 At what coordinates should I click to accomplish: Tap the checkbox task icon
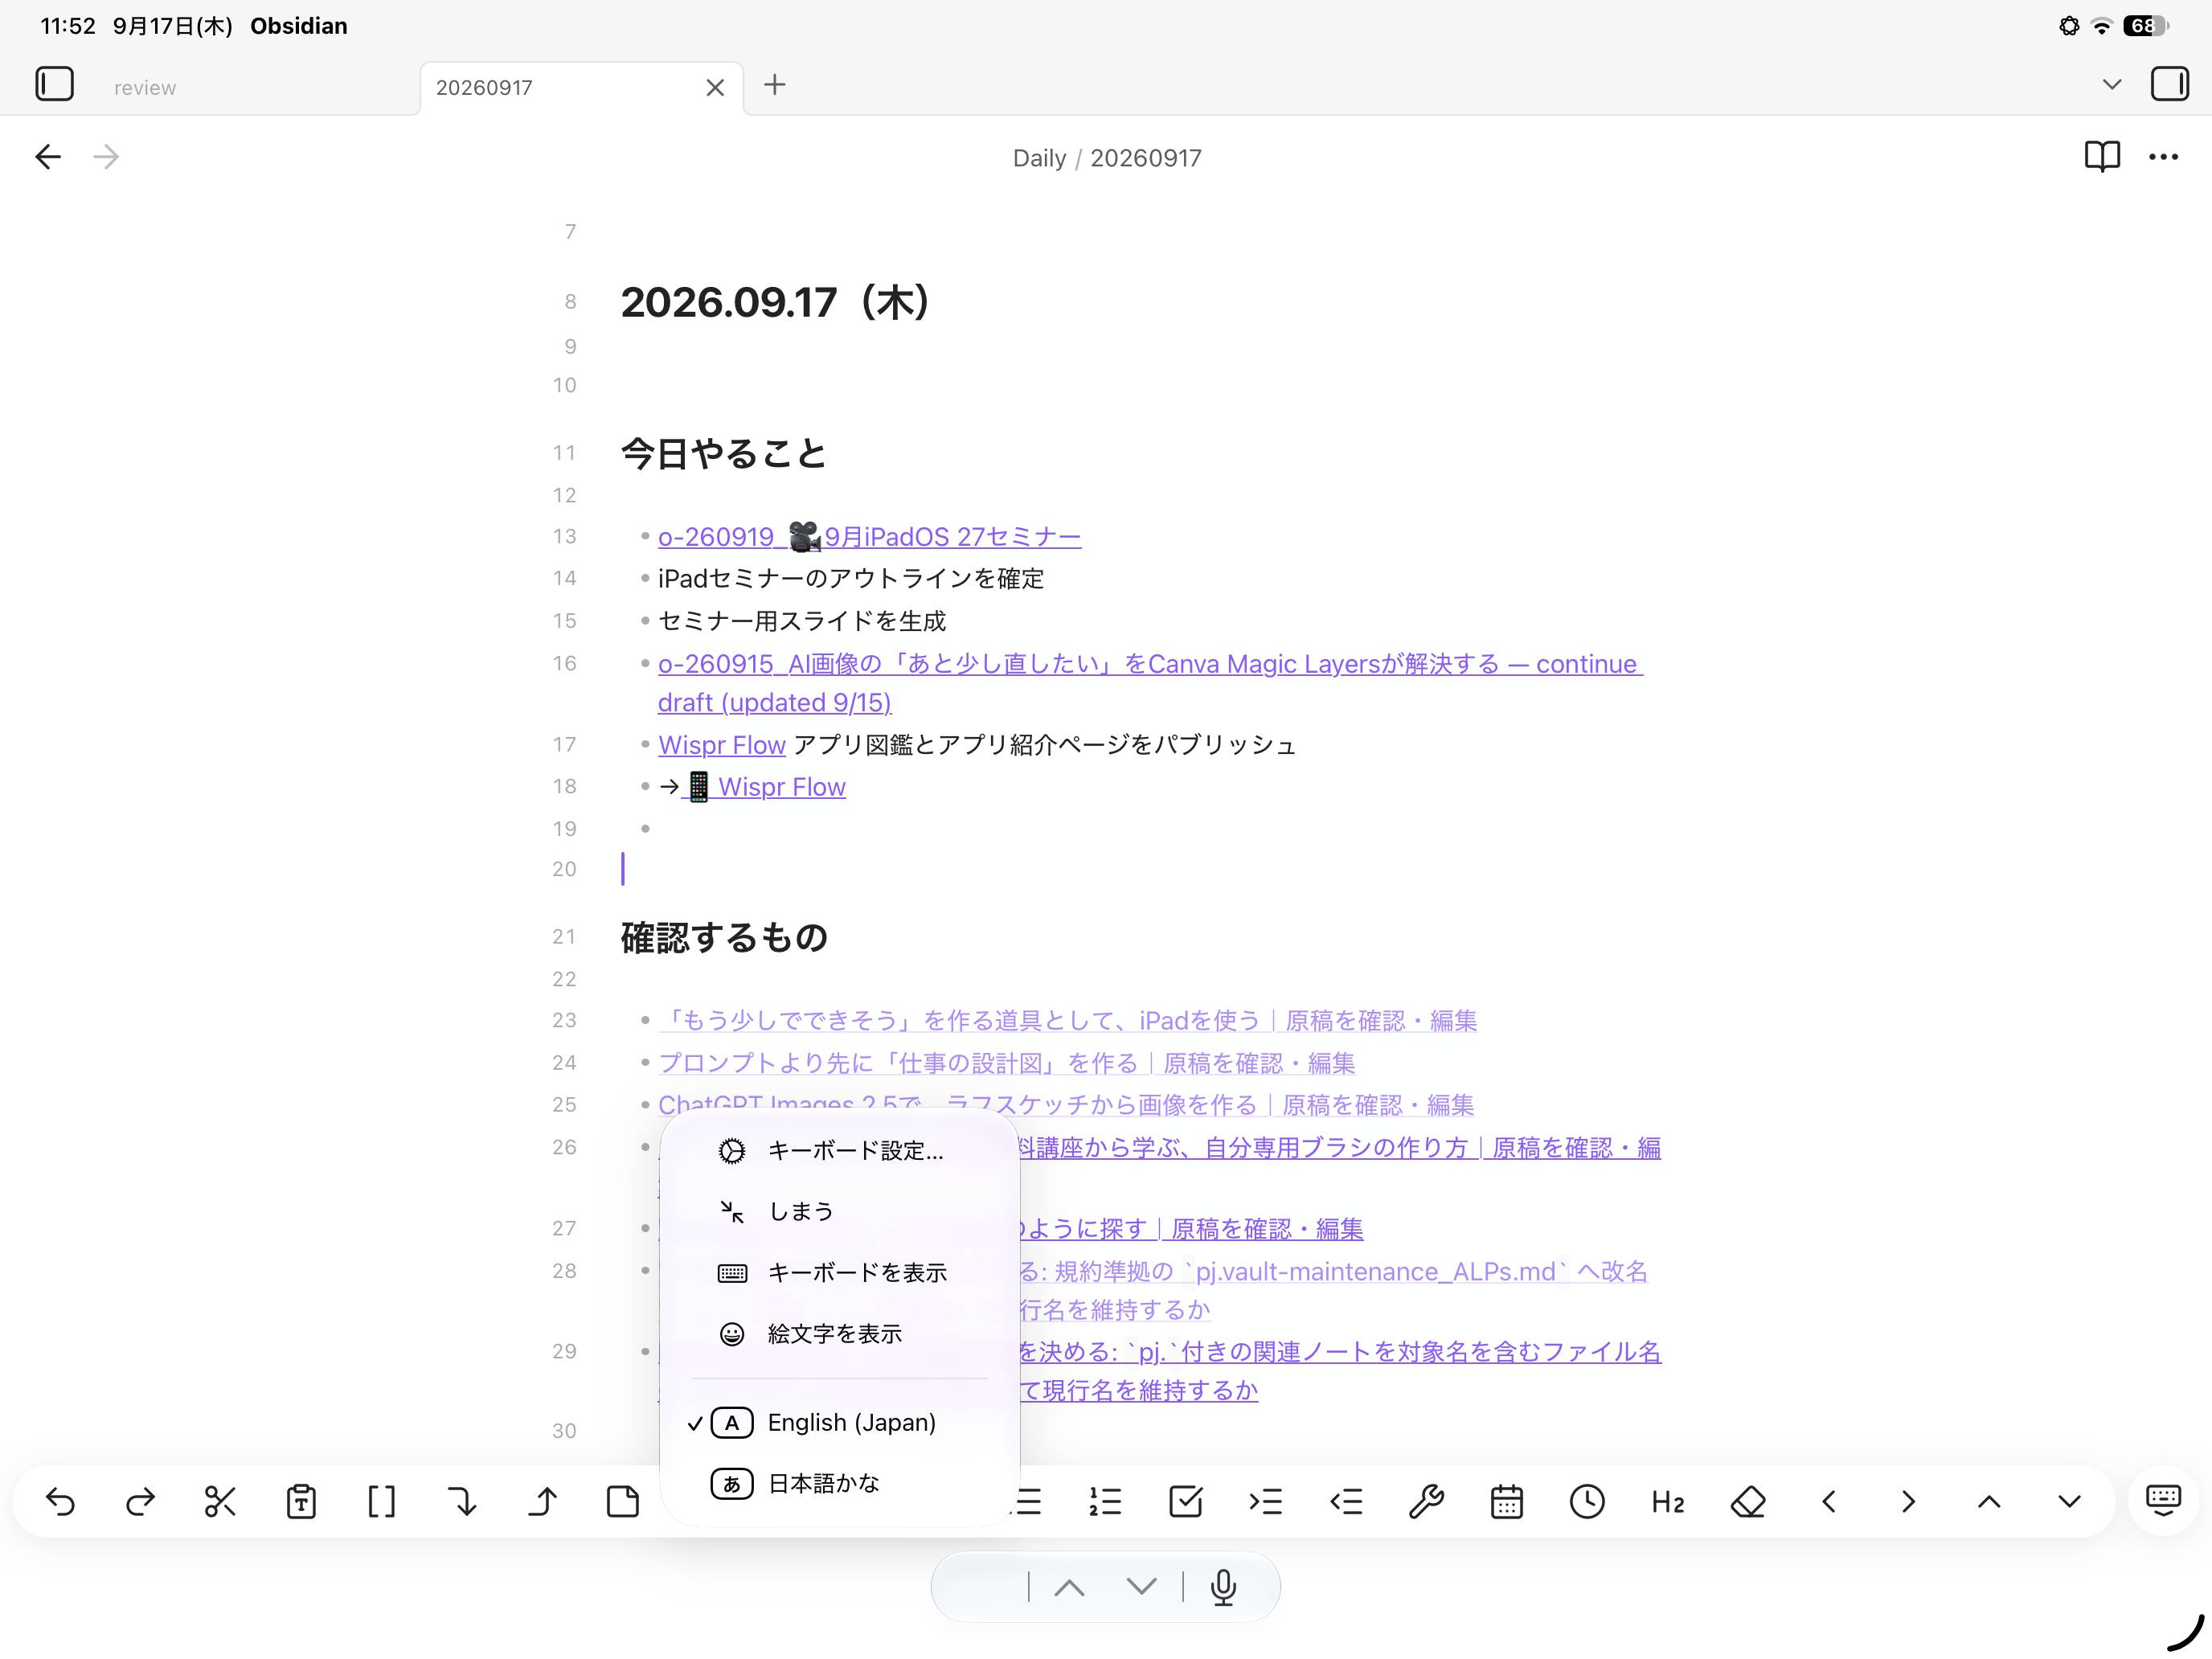[1185, 1501]
